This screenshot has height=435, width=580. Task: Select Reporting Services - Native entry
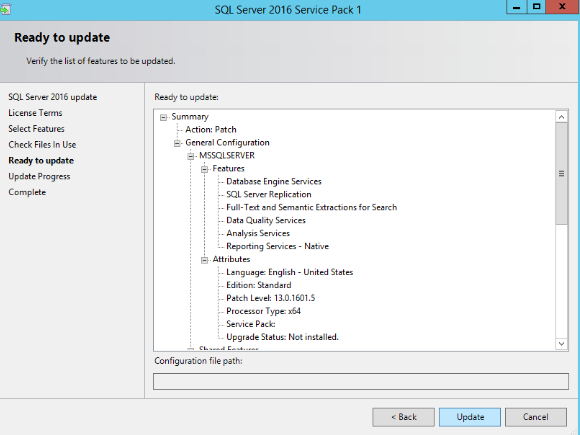coord(277,246)
